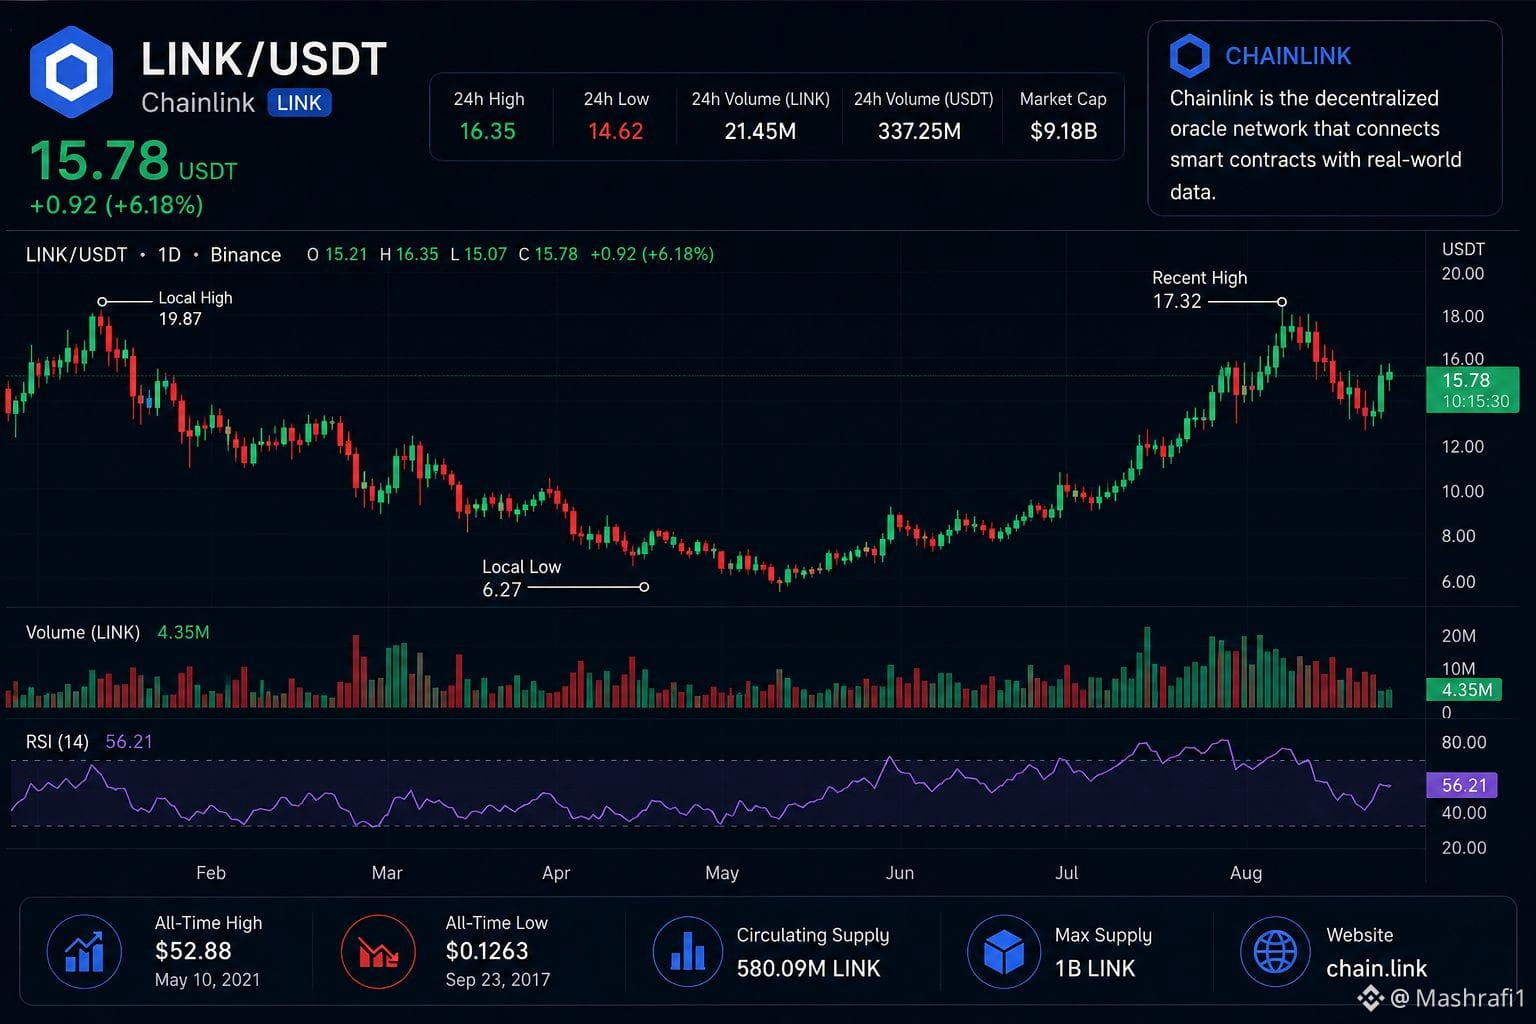Click the All-Time High rising chart icon
Image resolution: width=1536 pixels, height=1024 pixels.
pos(84,952)
